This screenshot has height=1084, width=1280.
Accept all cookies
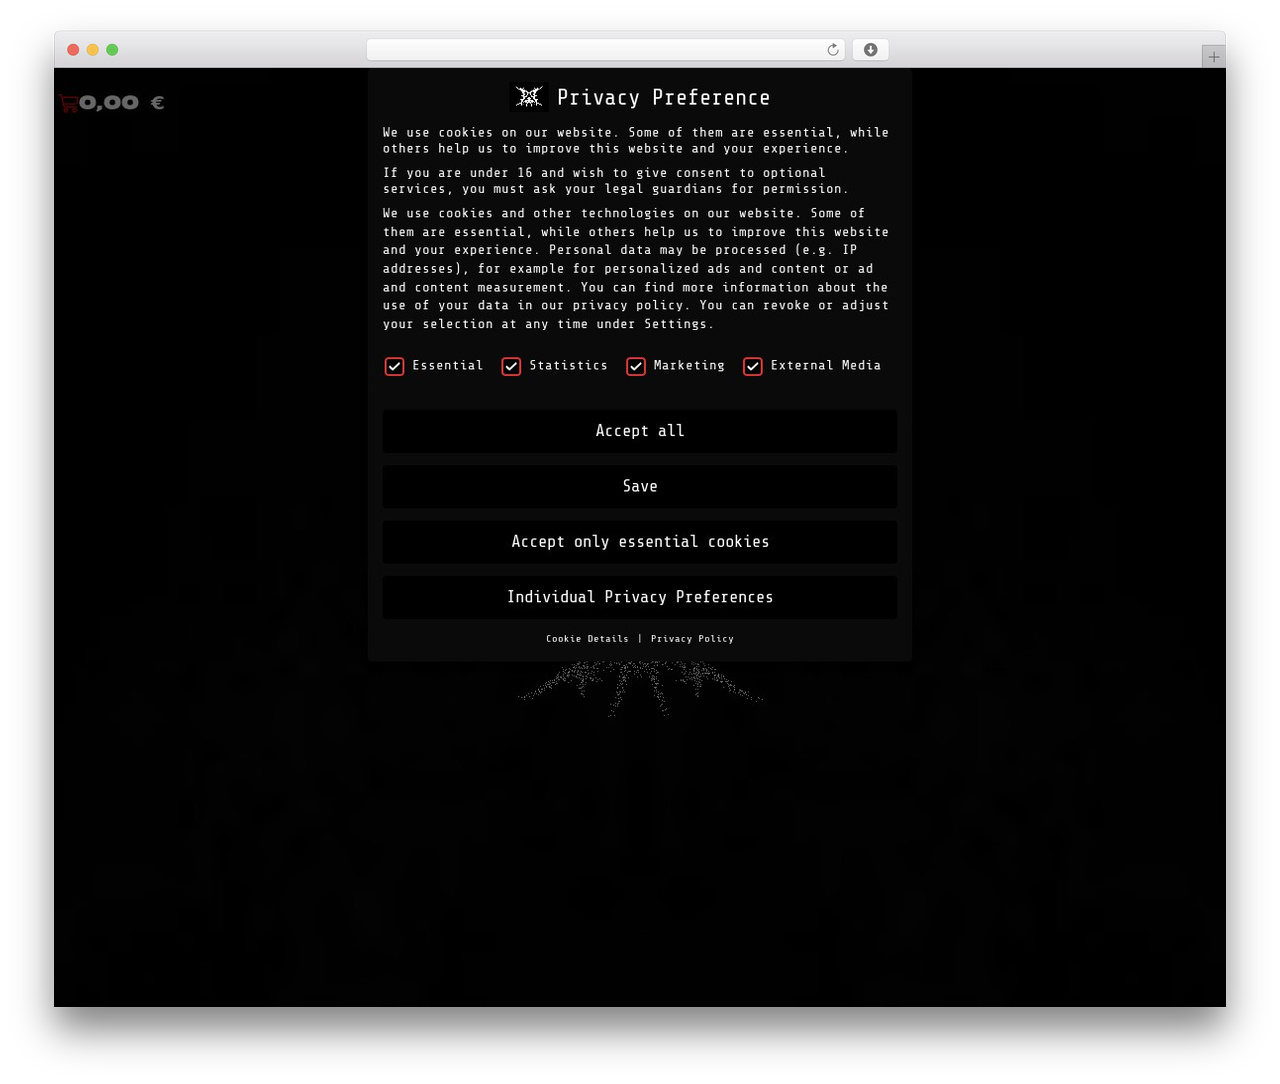click(x=640, y=431)
